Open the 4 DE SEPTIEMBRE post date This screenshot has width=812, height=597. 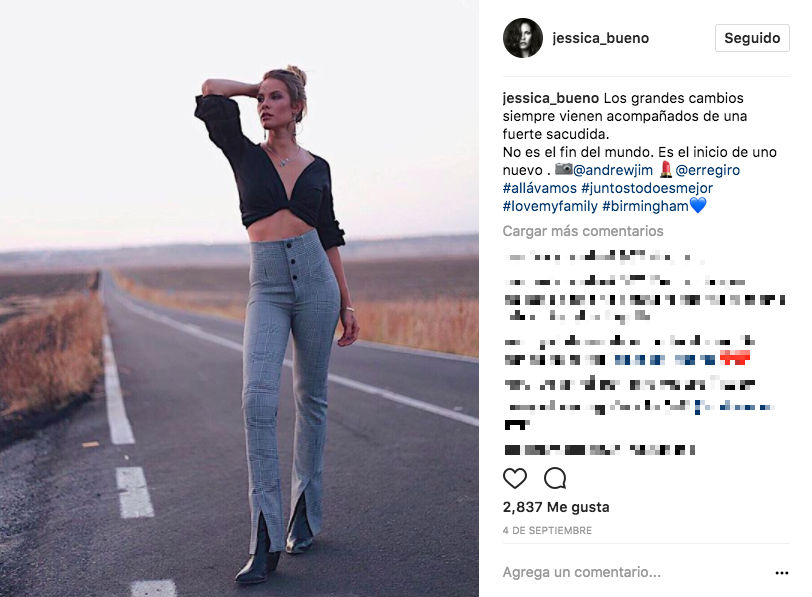(547, 530)
